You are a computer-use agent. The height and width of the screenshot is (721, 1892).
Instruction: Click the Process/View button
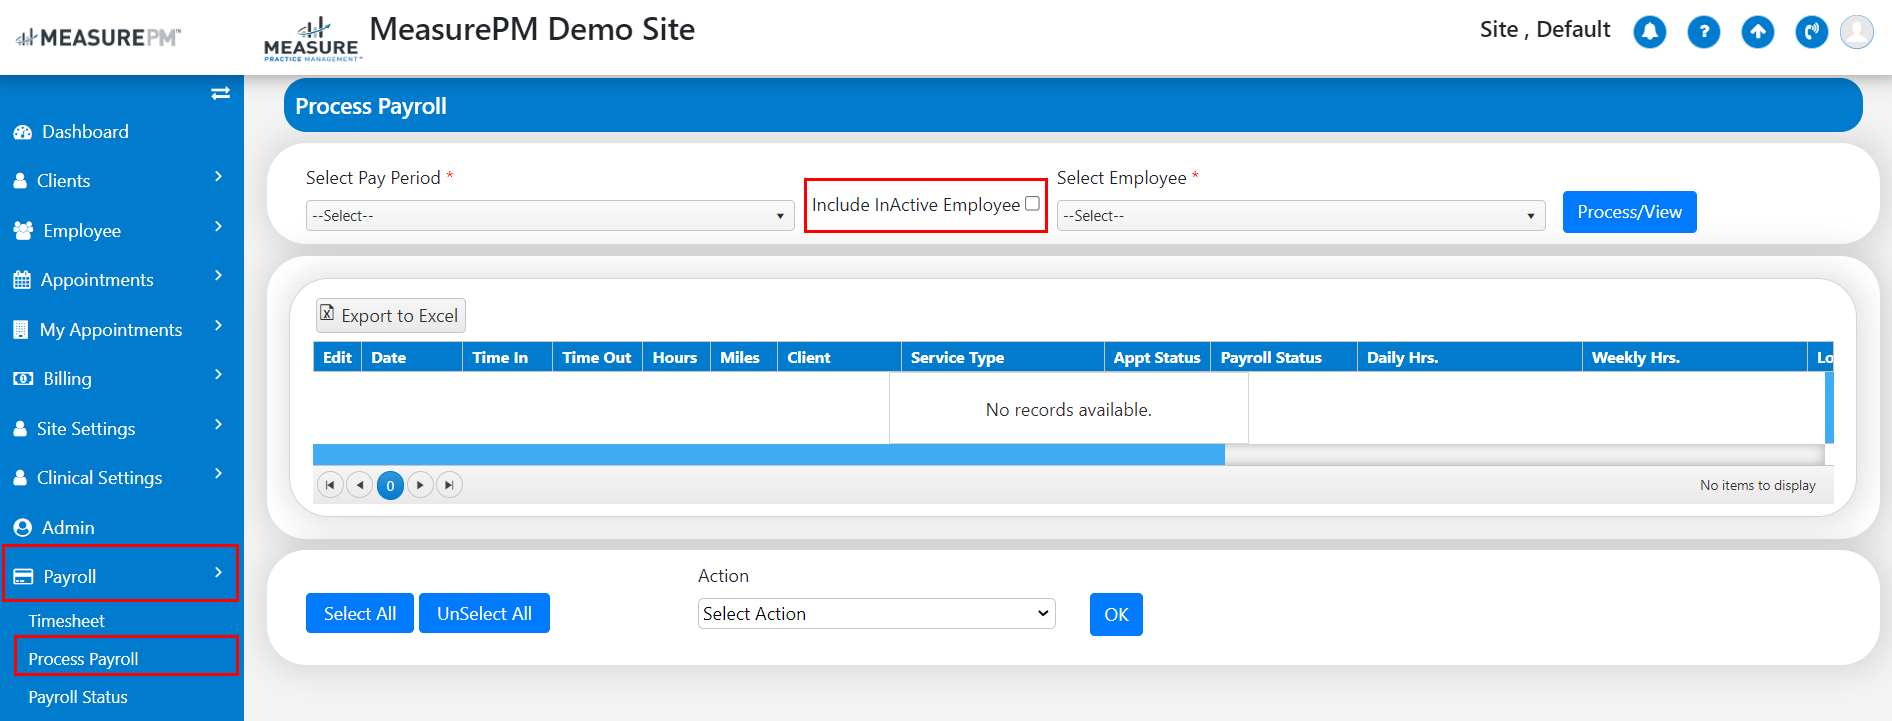1630,212
